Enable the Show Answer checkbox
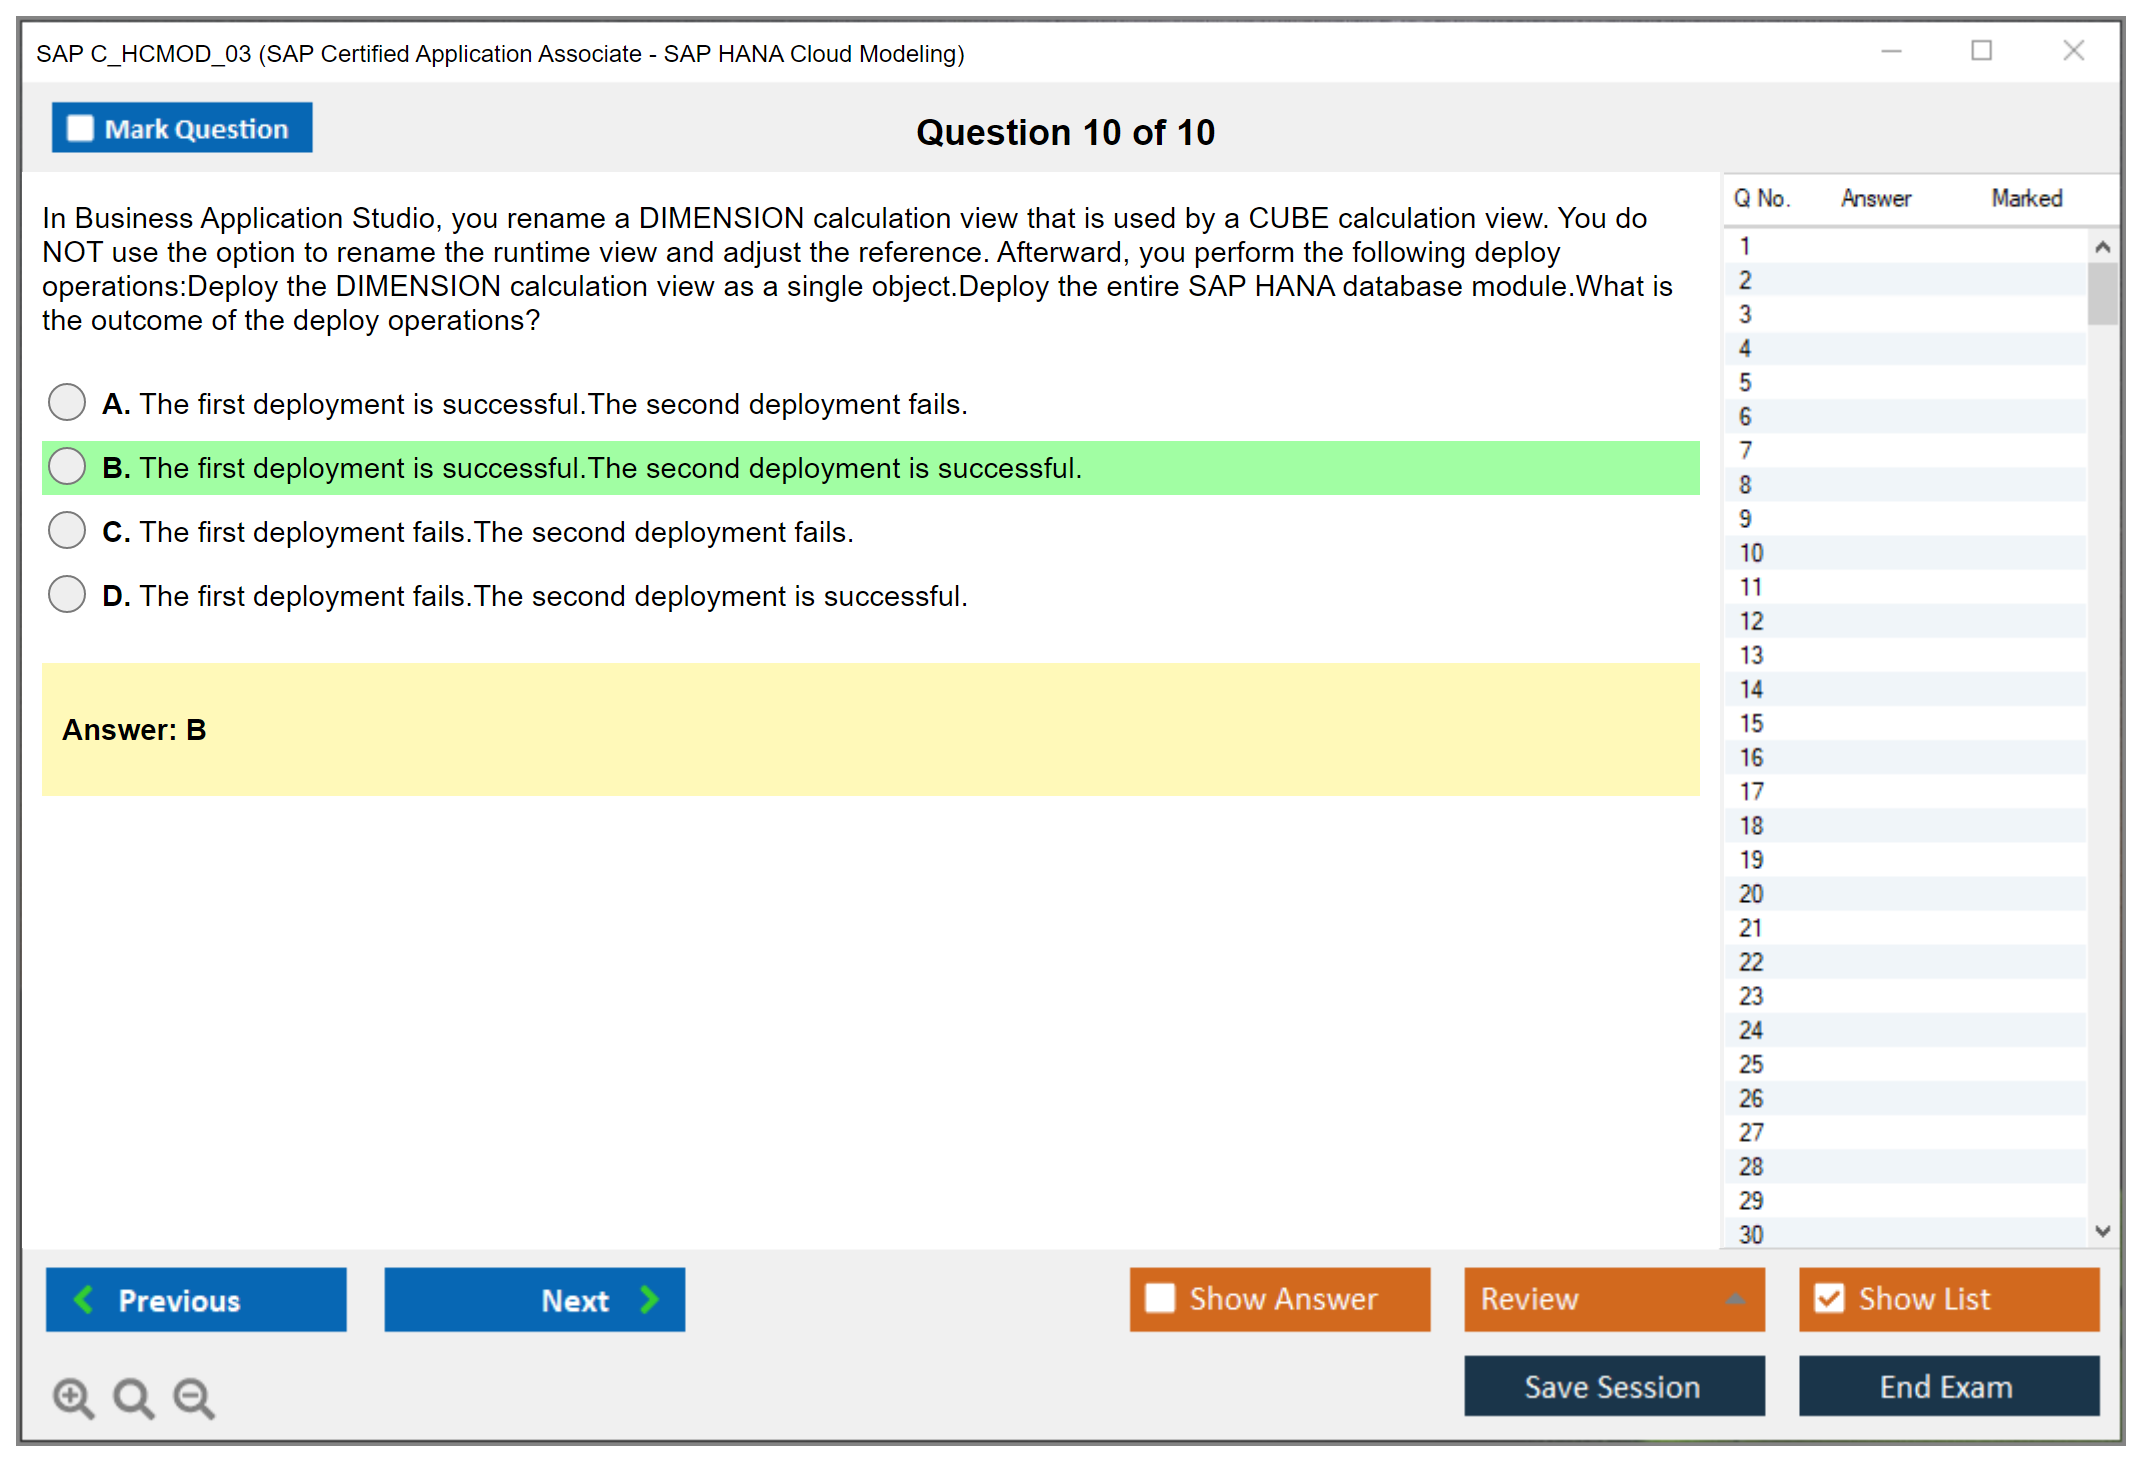The height and width of the screenshot is (1470, 2150). (x=1160, y=1298)
